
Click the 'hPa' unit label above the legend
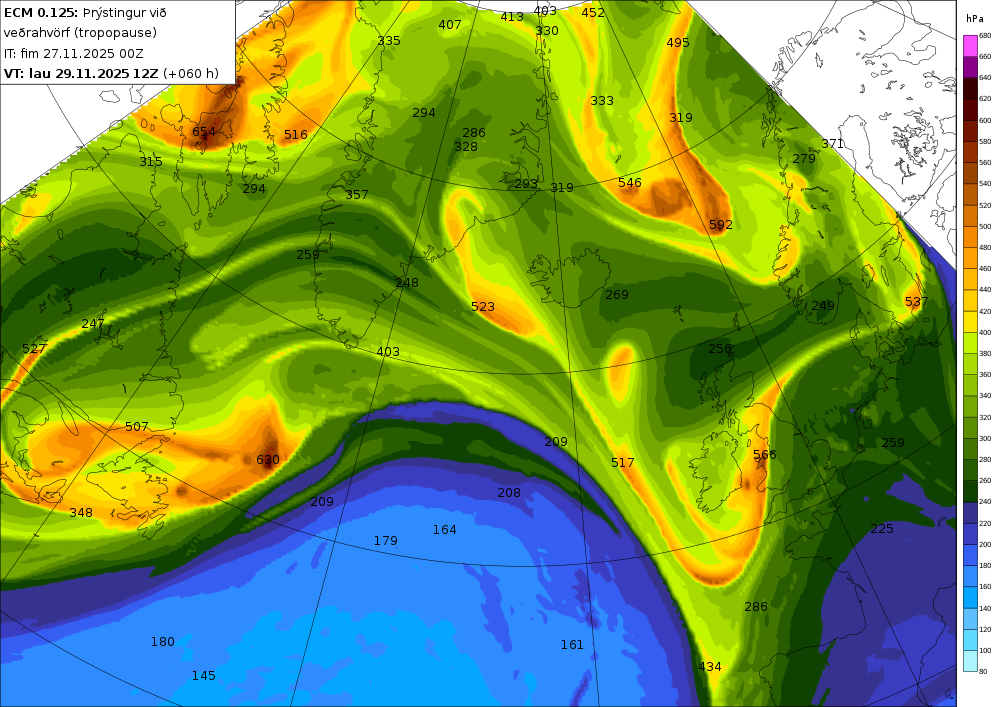[975, 18]
